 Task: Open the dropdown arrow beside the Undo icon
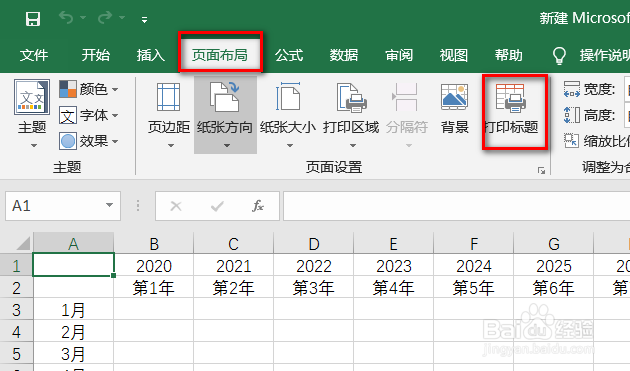click(x=83, y=18)
